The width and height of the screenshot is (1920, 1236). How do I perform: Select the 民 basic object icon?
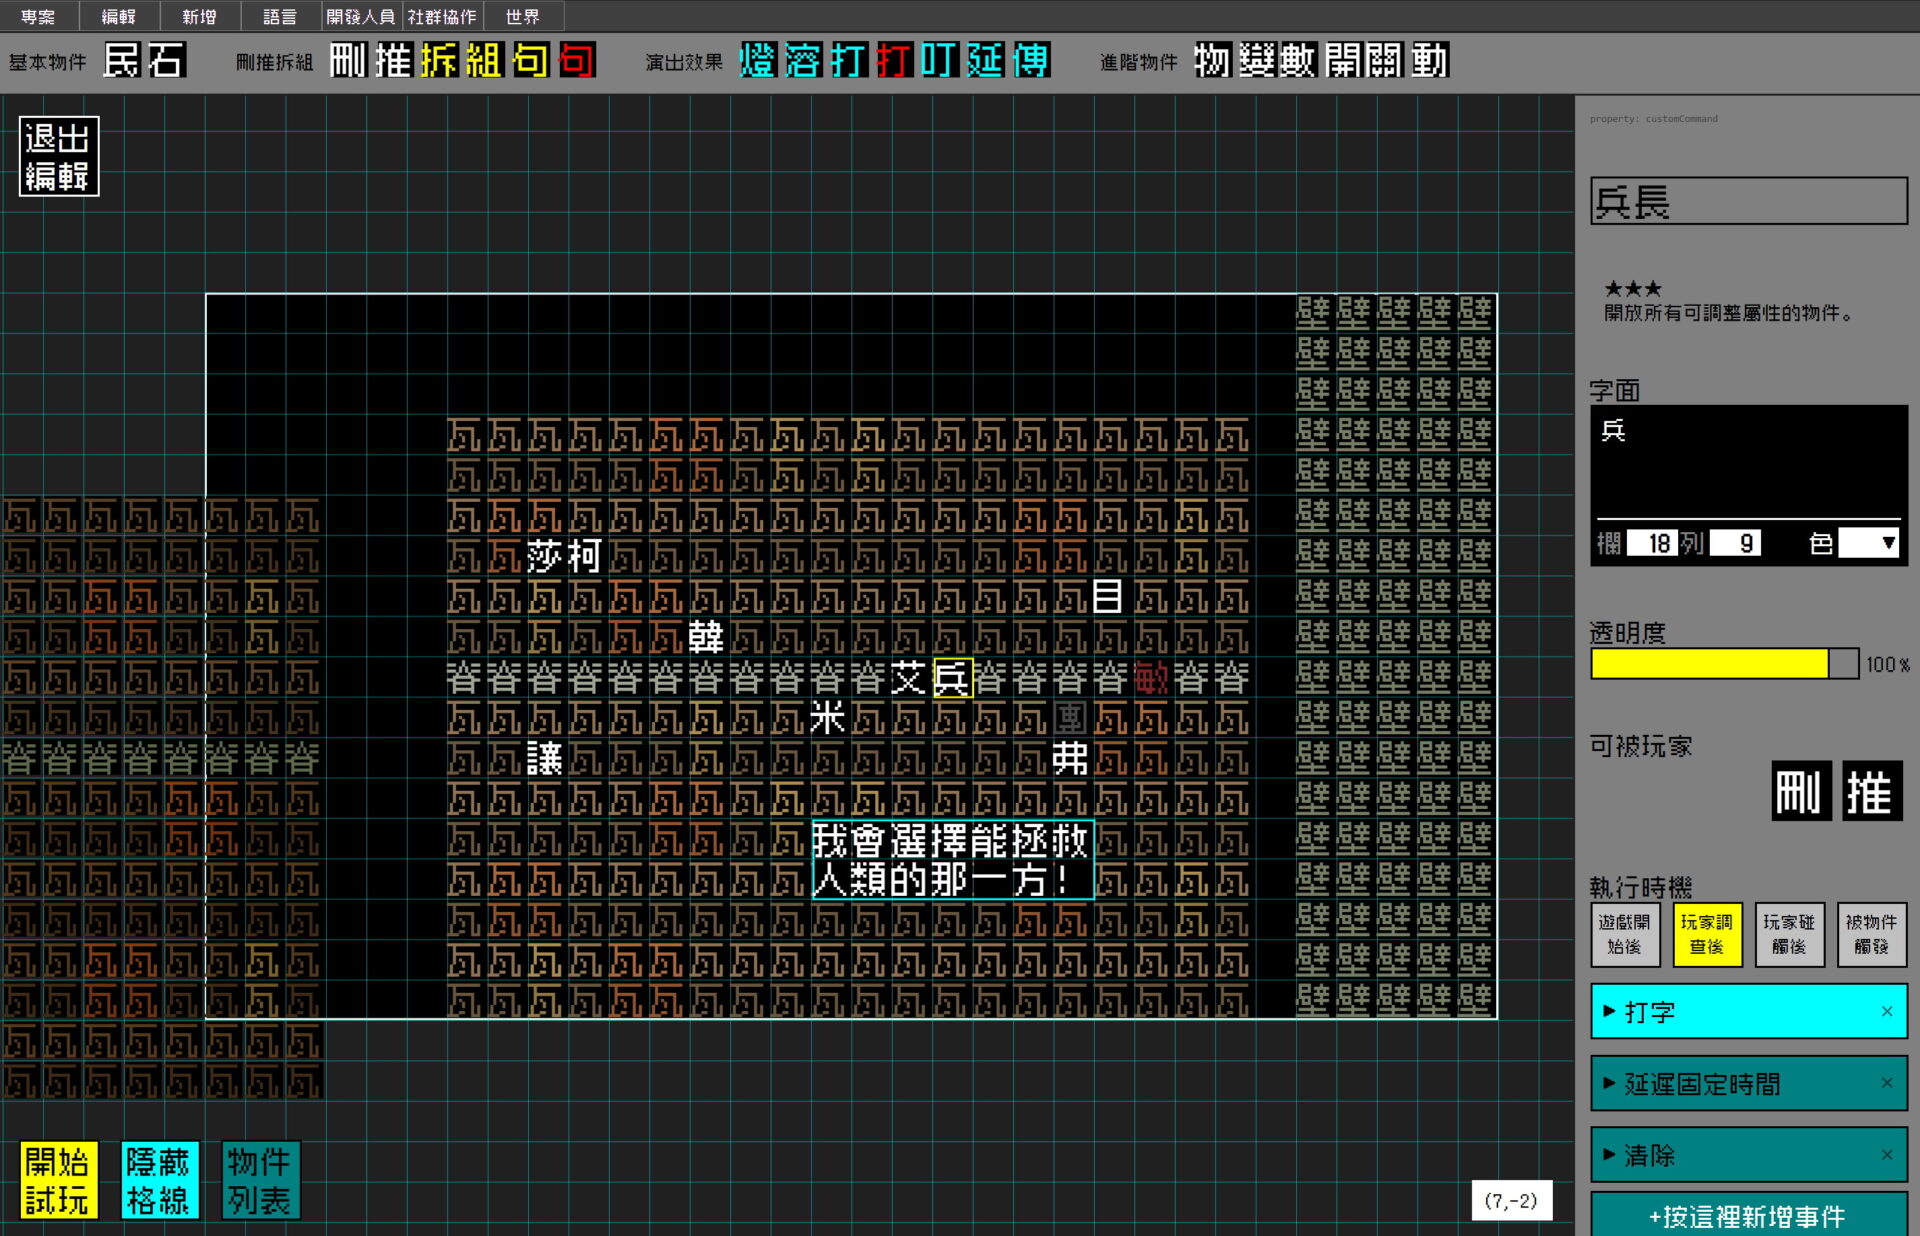pos(122,61)
